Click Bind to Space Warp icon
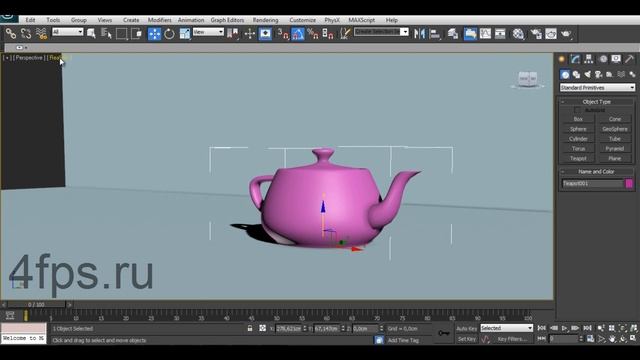The image size is (640, 360). (x=41, y=33)
